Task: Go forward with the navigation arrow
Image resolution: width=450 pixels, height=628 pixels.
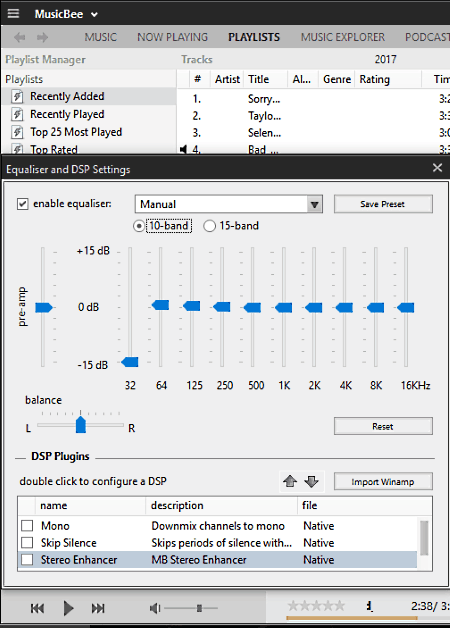Action: point(42,38)
